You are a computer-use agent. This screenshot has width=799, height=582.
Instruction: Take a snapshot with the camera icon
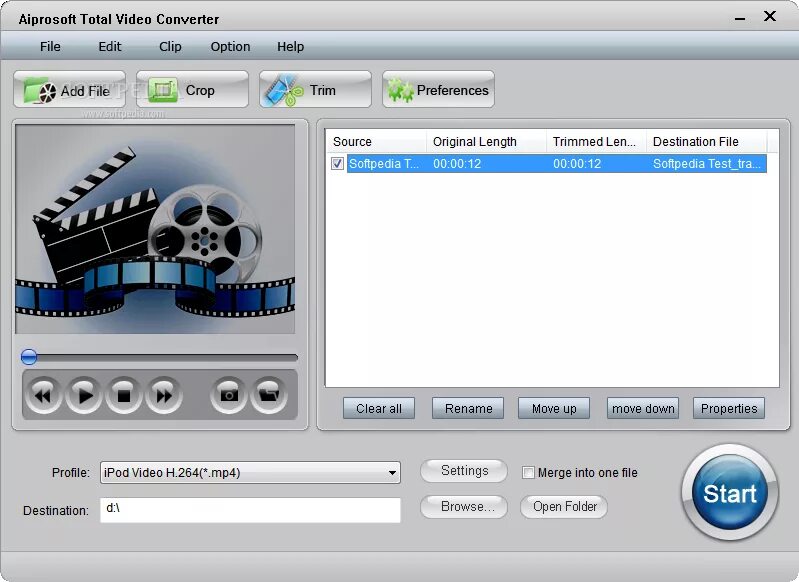(x=229, y=395)
